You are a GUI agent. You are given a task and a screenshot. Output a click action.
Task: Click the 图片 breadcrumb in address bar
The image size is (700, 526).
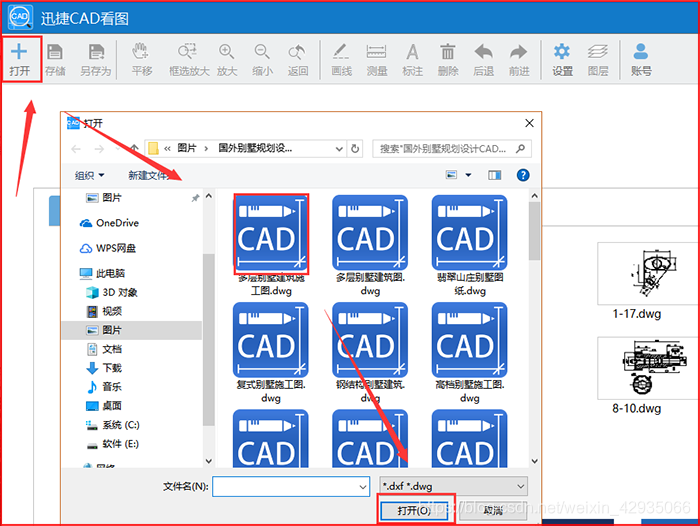[x=187, y=148]
